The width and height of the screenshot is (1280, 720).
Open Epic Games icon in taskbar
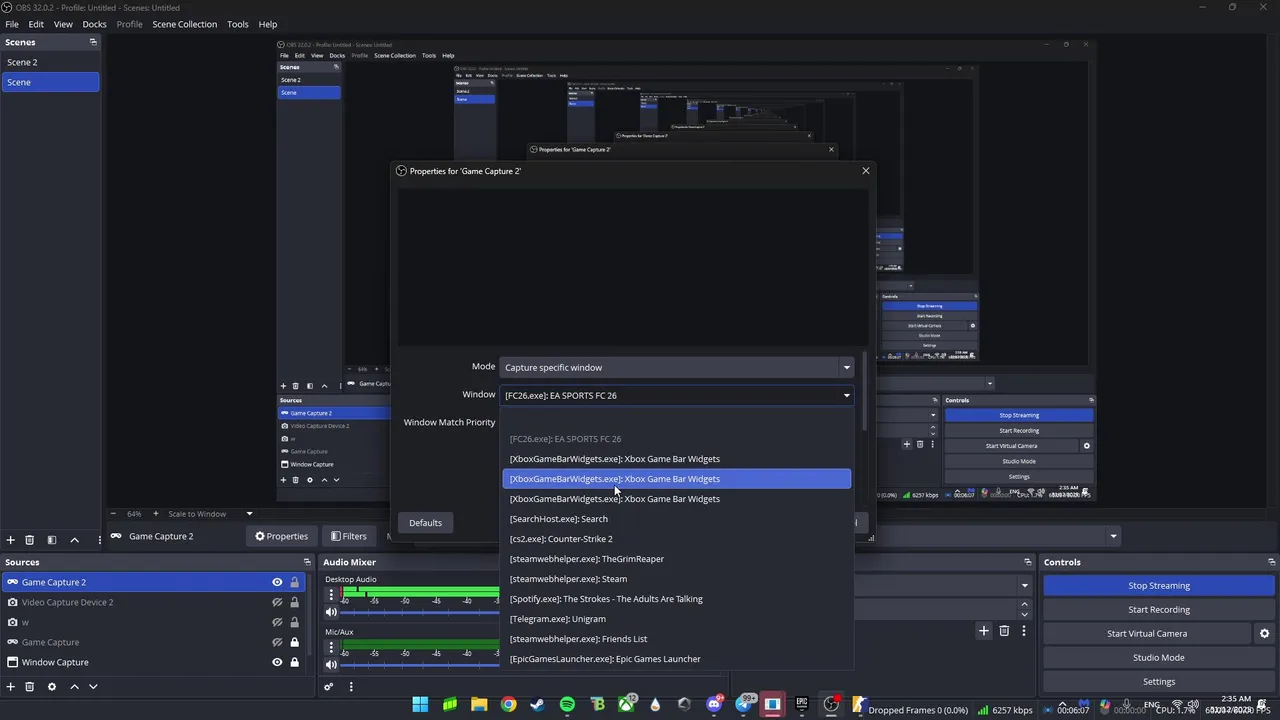point(801,704)
